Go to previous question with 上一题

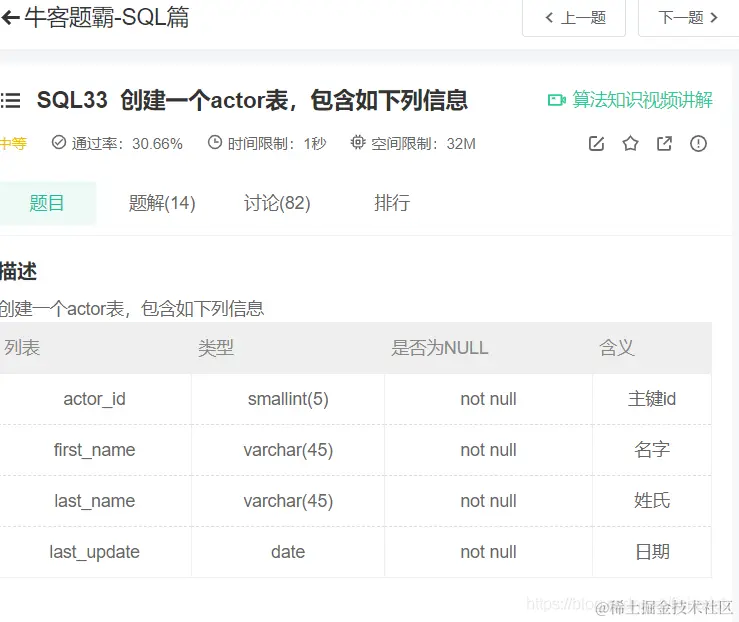pyautogui.click(x=574, y=18)
